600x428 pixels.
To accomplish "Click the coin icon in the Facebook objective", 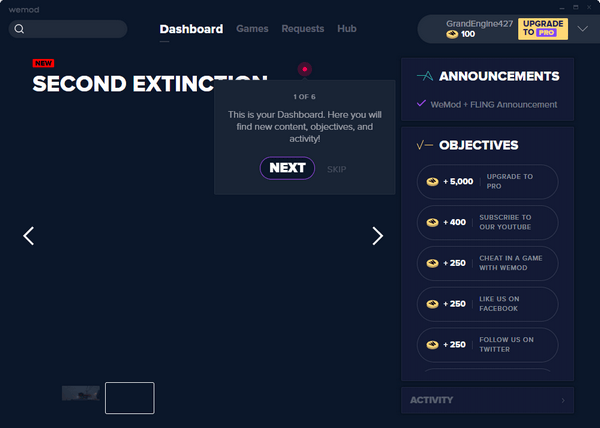I will click(x=432, y=304).
